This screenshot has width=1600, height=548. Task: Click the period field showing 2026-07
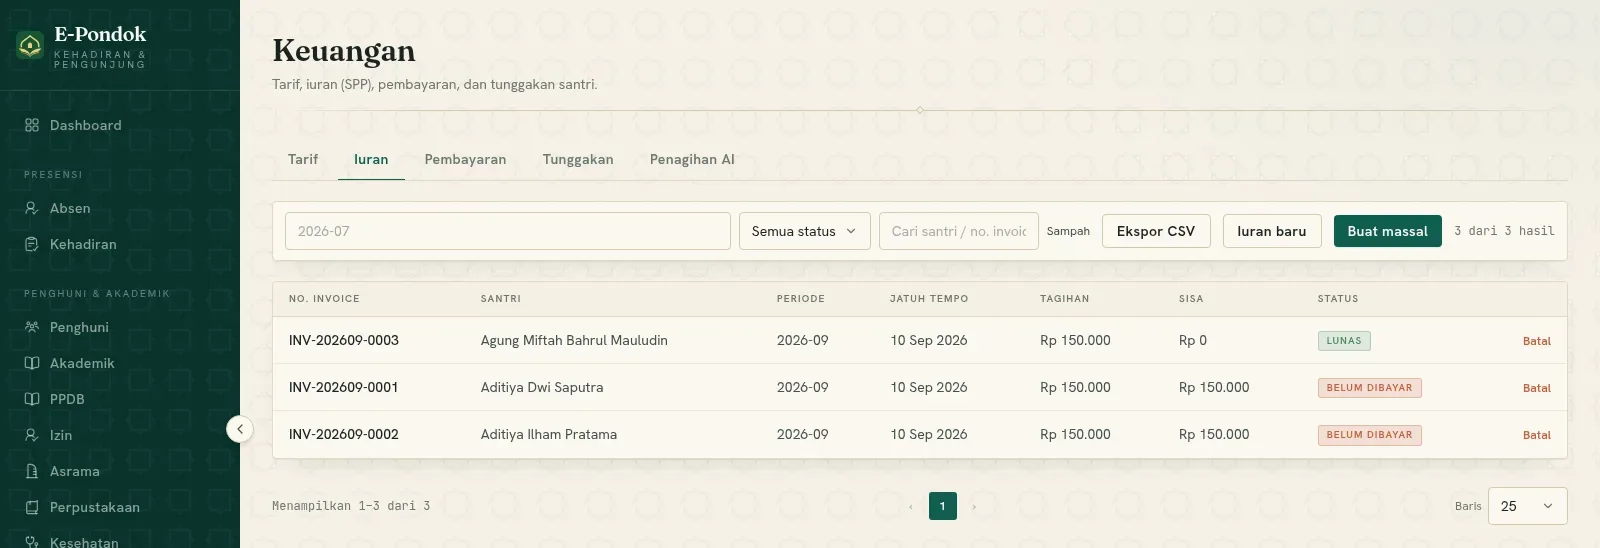click(x=508, y=231)
